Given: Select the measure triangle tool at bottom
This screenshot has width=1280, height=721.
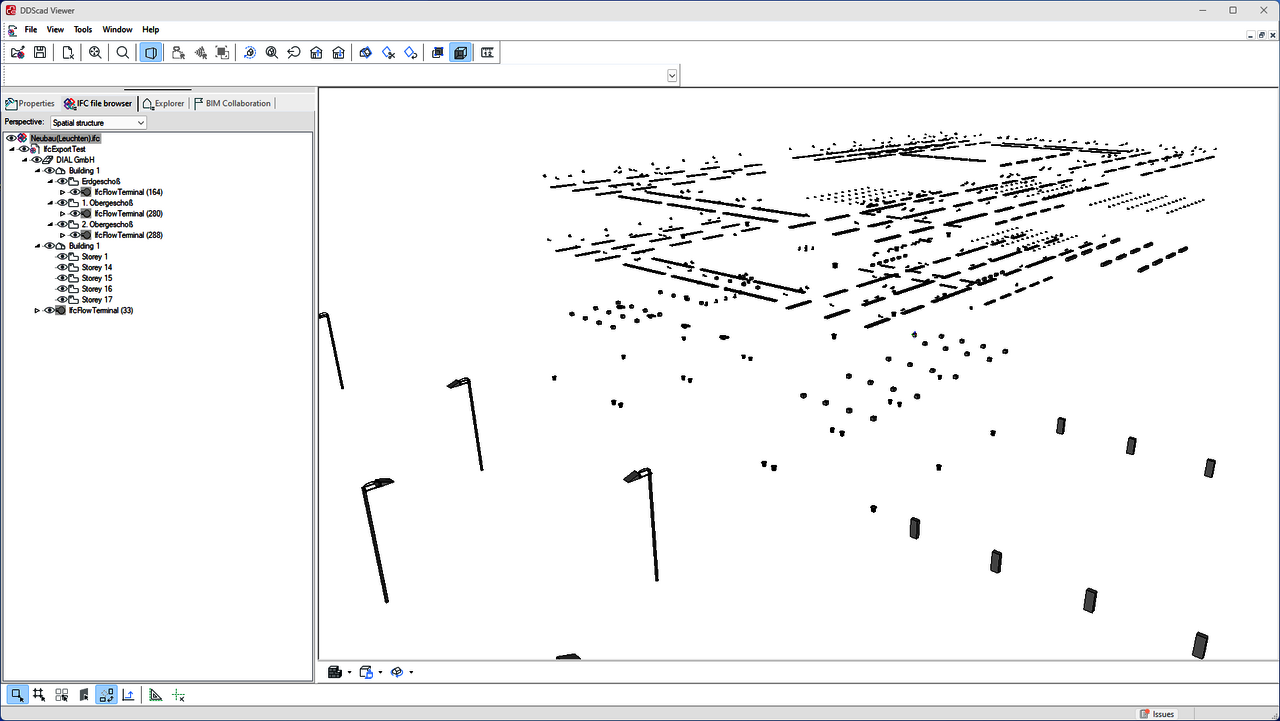Looking at the screenshot, I should coord(155,695).
